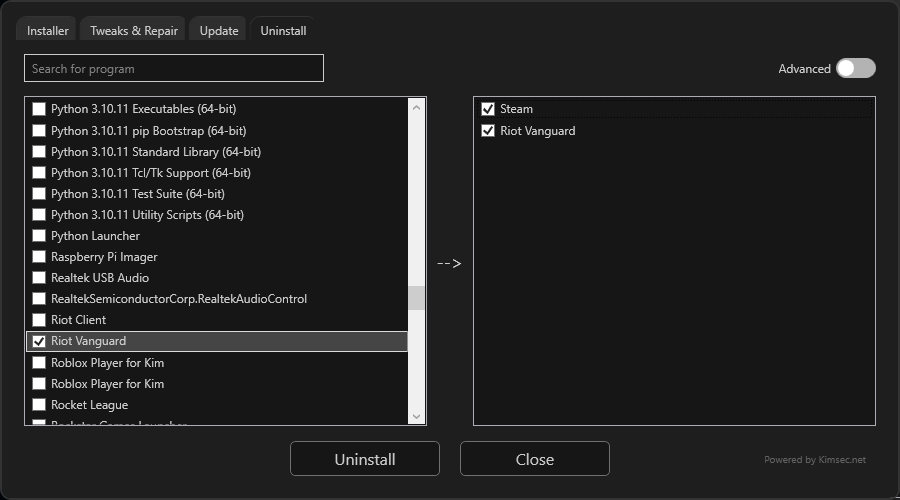Viewport: 900px width, 500px height.
Task: Click the Close button
Action: coord(535,459)
